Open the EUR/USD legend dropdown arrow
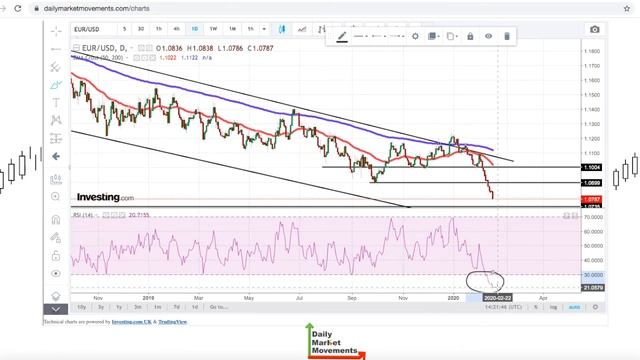Screen dimensions: 640x360 [x=131, y=48]
